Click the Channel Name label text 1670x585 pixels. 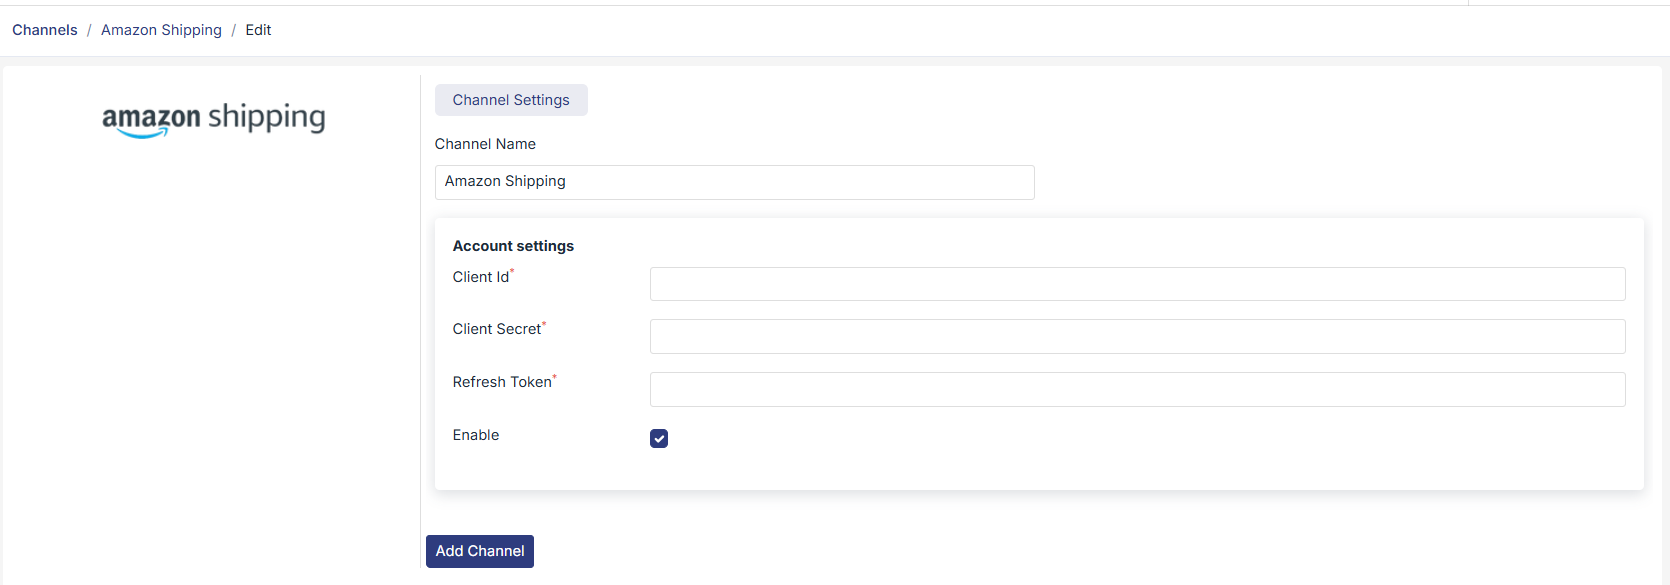[x=485, y=144]
